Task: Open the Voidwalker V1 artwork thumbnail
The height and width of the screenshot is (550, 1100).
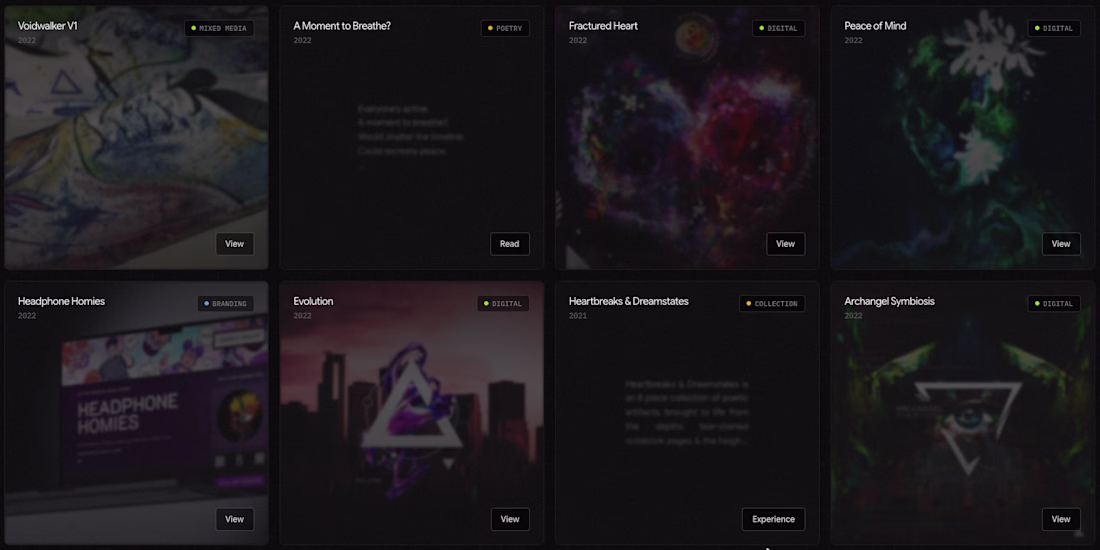Action: 136,138
